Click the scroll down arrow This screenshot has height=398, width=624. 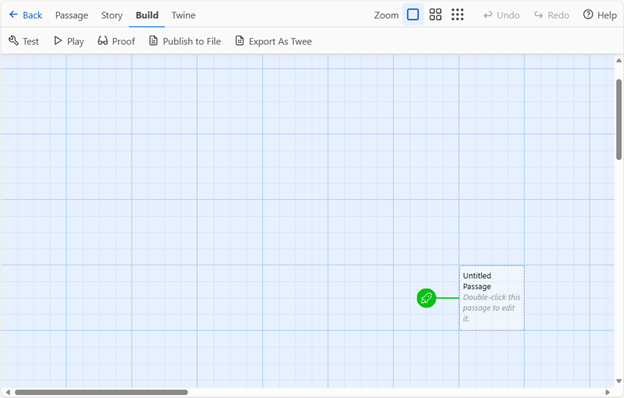(x=619, y=381)
